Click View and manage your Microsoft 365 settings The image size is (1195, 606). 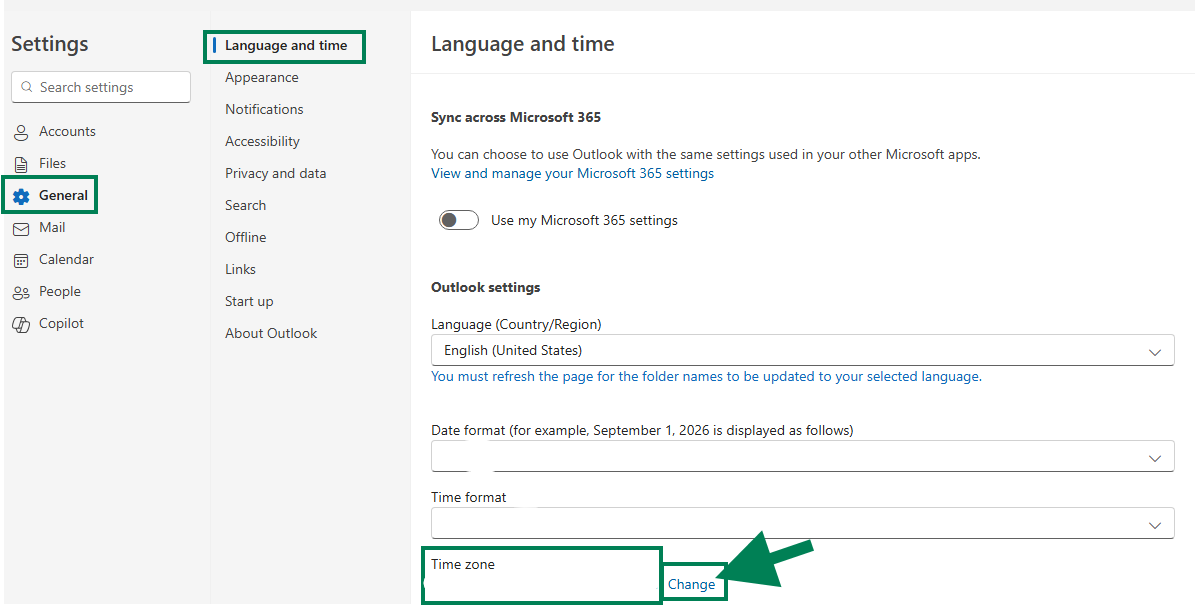click(x=572, y=173)
